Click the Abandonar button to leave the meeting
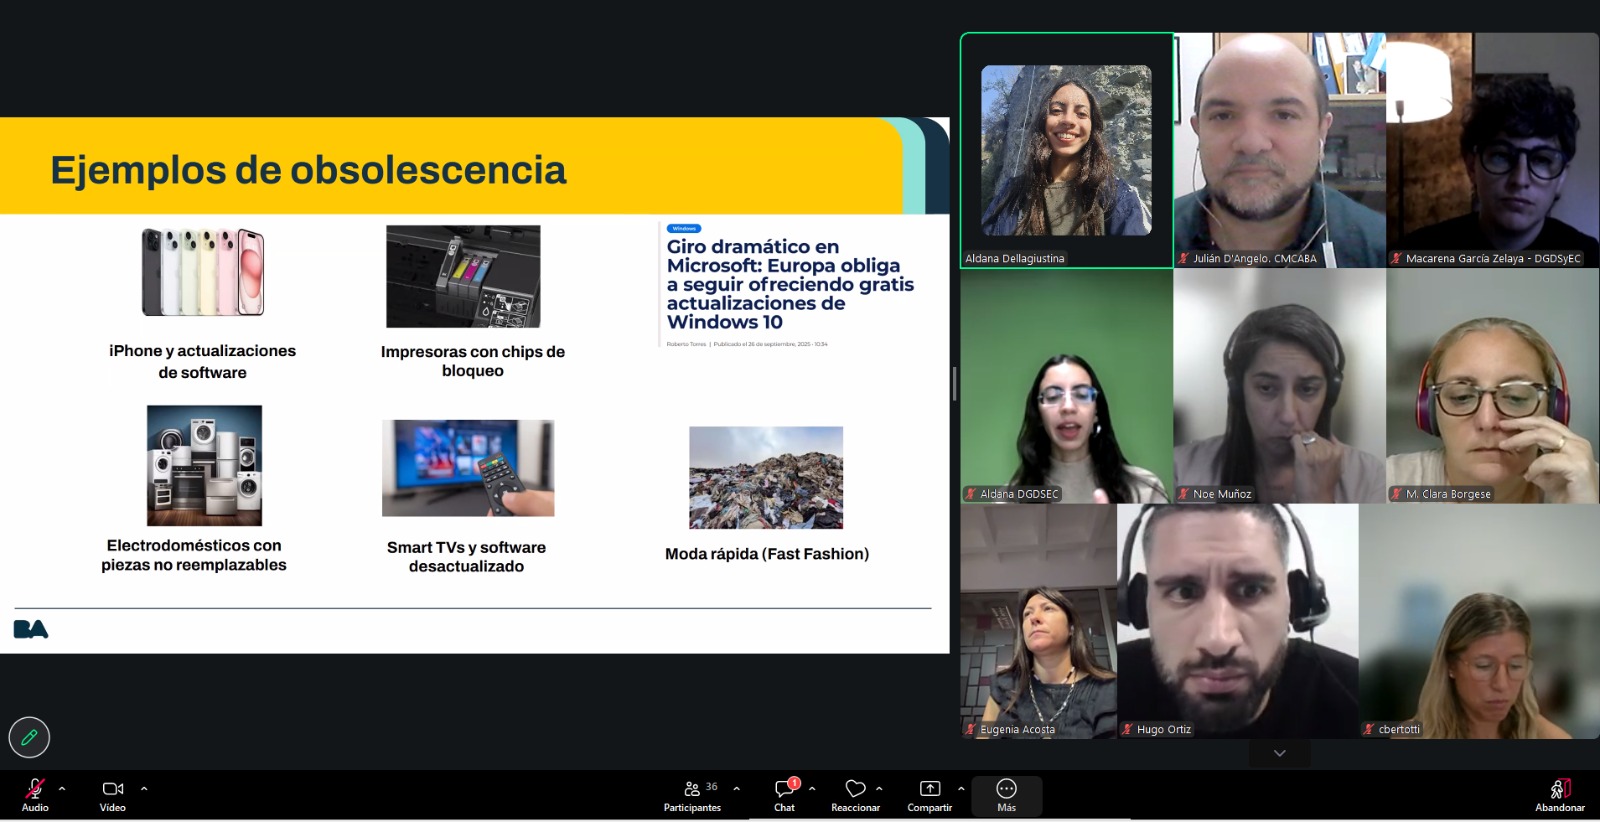This screenshot has width=1600, height=822. [x=1559, y=795]
